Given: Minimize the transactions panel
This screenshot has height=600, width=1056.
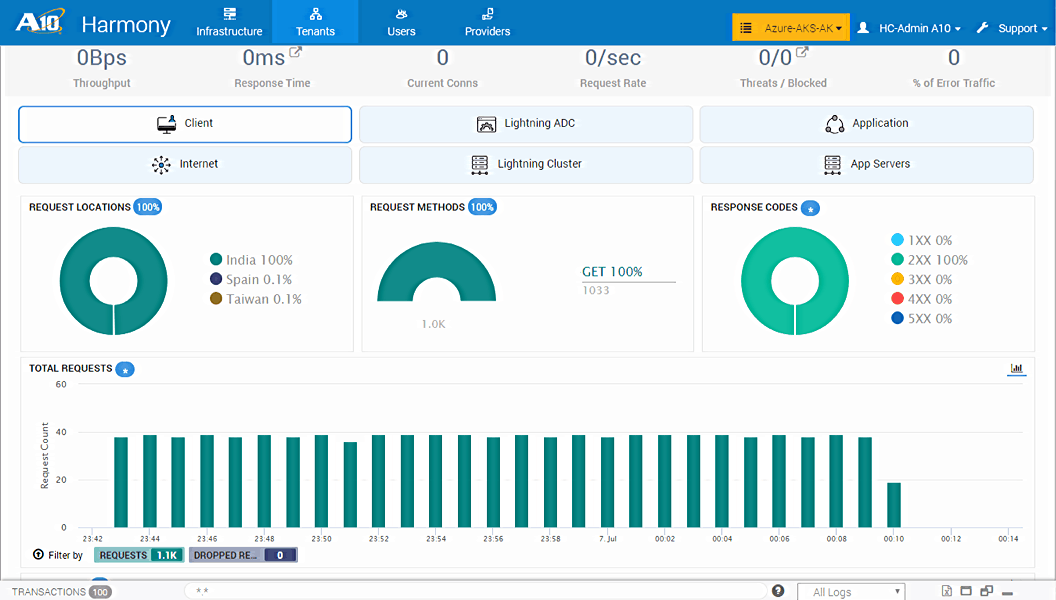Looking at the screenshot, I should (1008, 593).
